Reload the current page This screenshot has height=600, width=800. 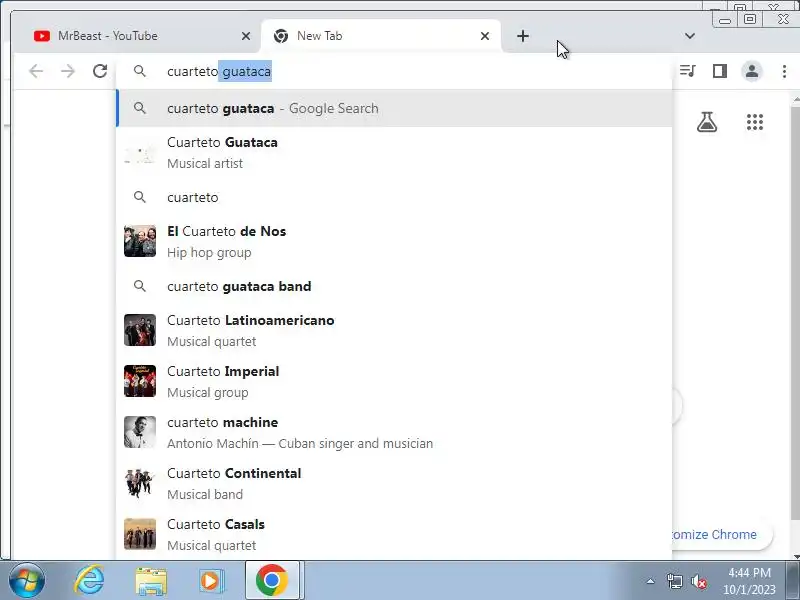point(100,71)
